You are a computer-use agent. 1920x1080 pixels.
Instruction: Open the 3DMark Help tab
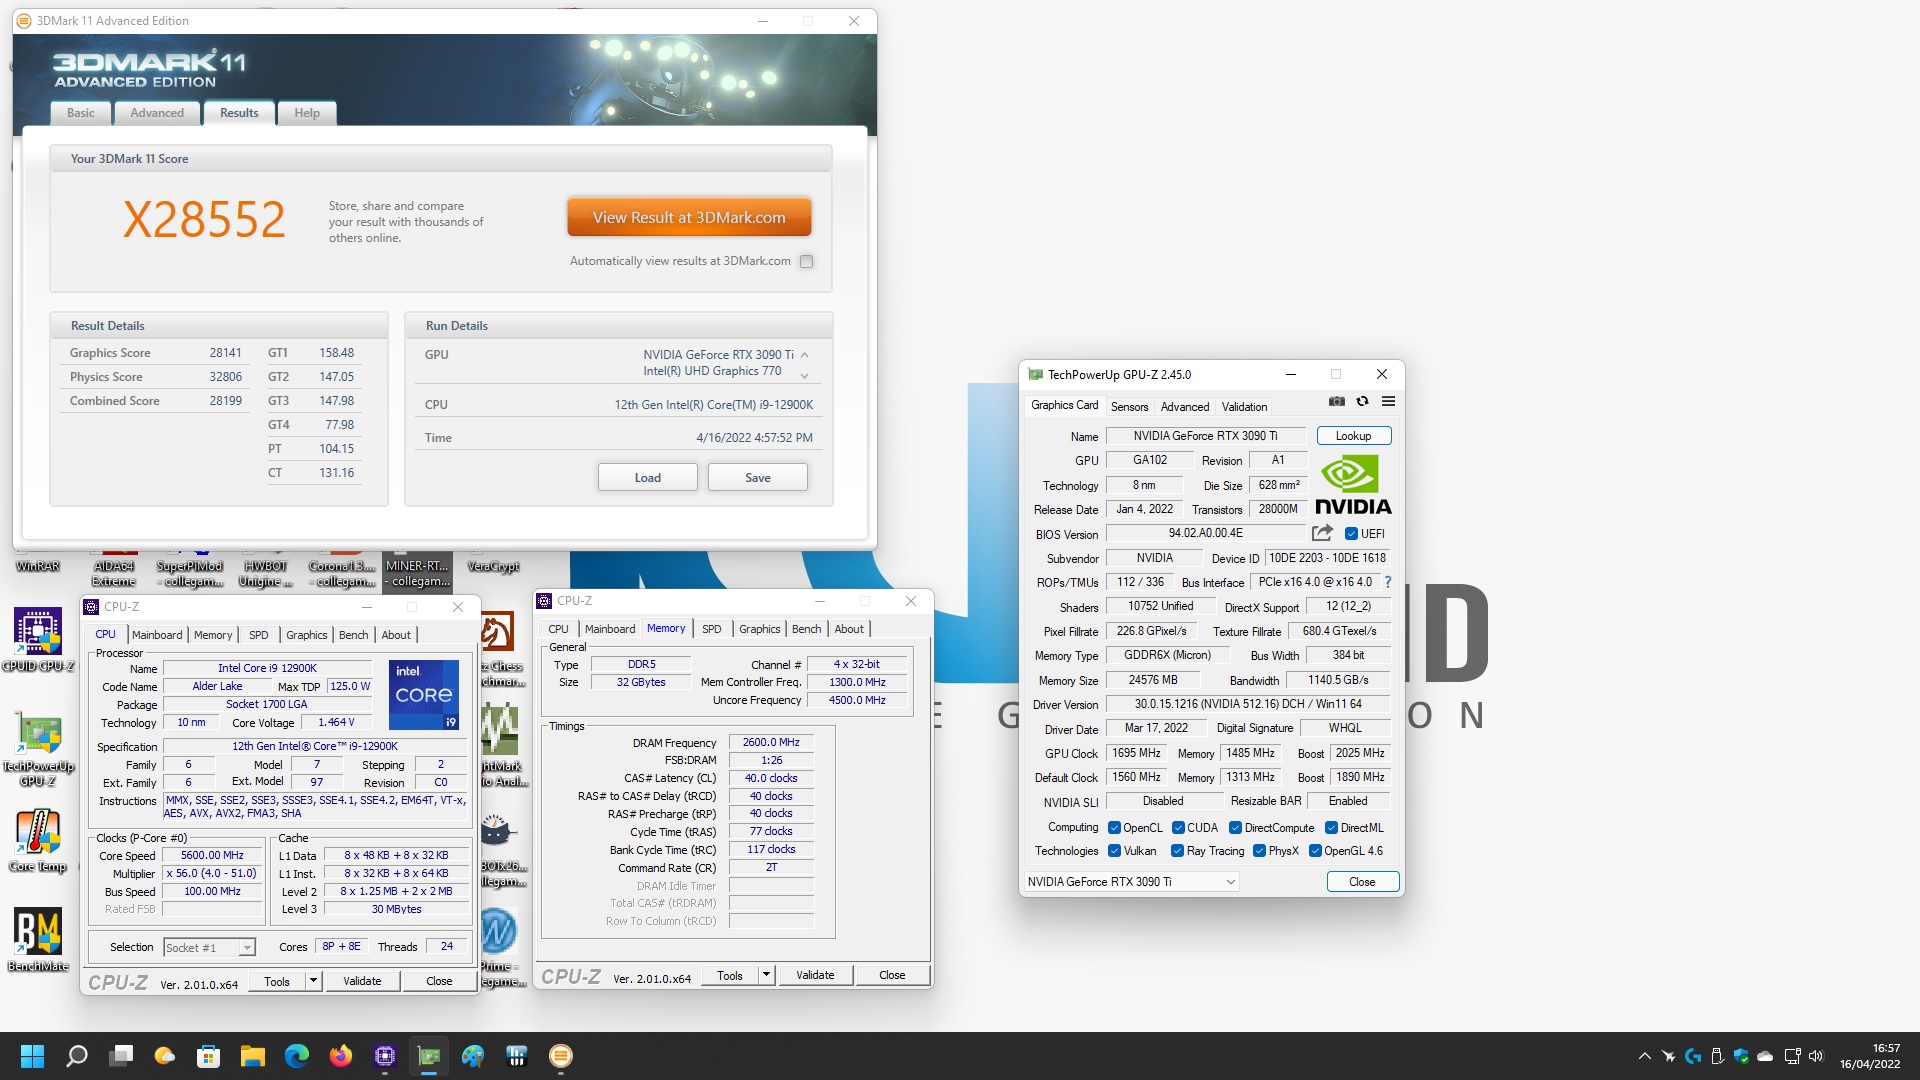307,113
